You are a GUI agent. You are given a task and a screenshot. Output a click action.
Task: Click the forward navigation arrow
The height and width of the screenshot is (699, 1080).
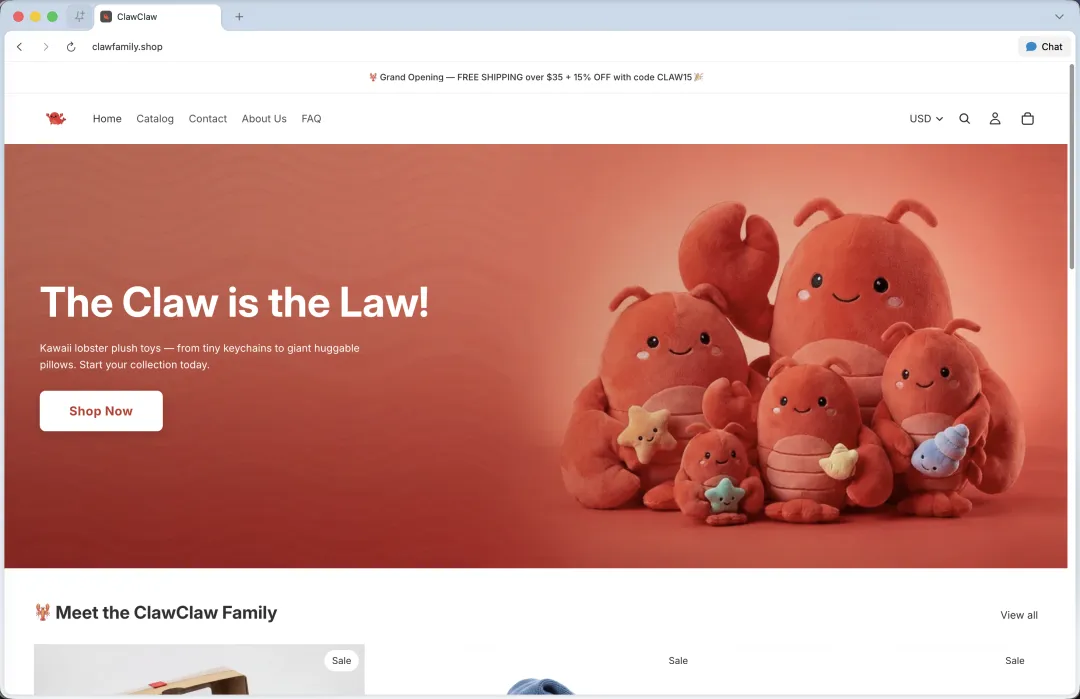[45, 47]
